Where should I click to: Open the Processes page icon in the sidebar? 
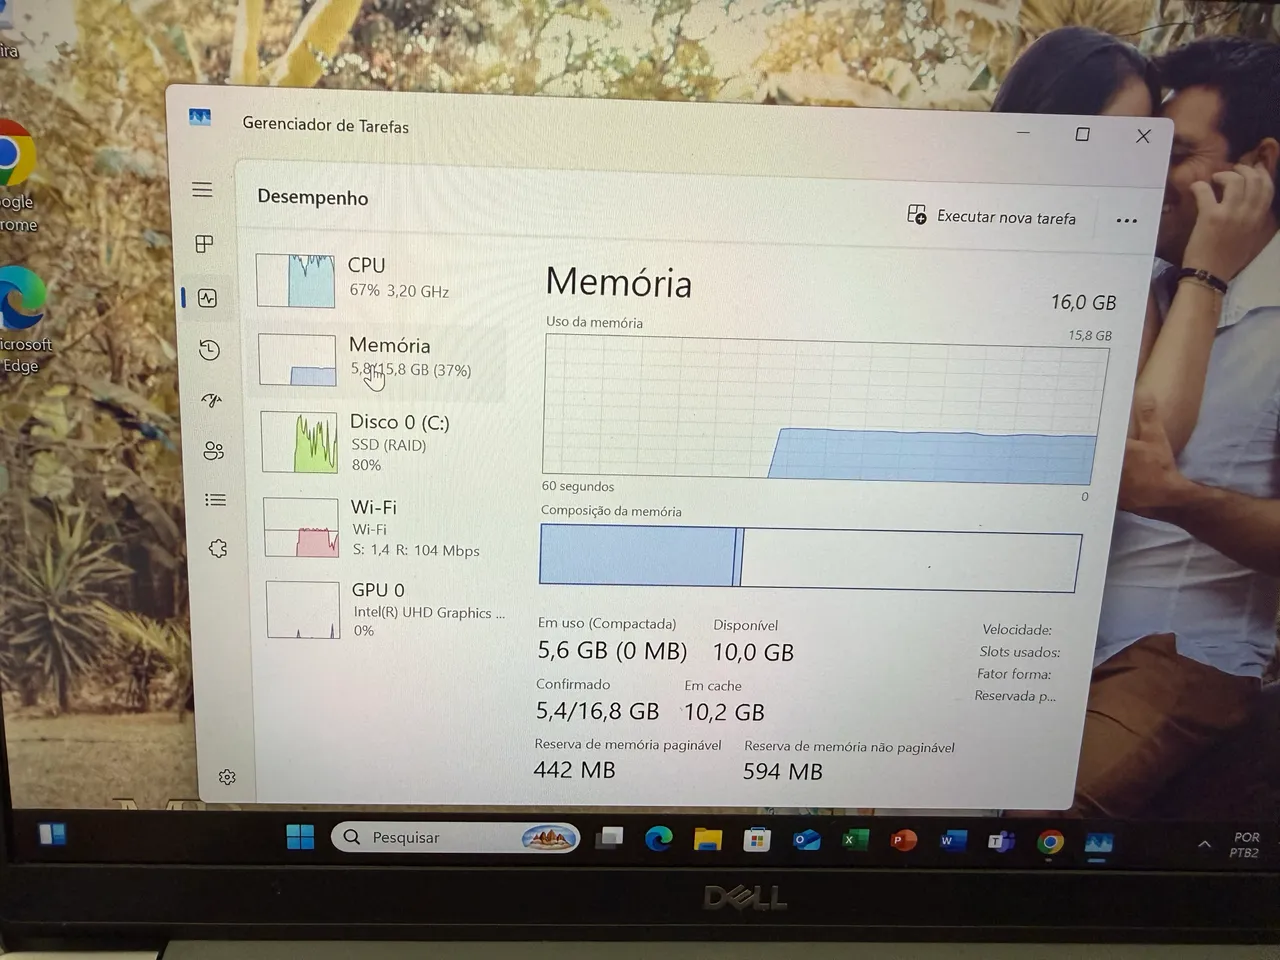[205, 243]
